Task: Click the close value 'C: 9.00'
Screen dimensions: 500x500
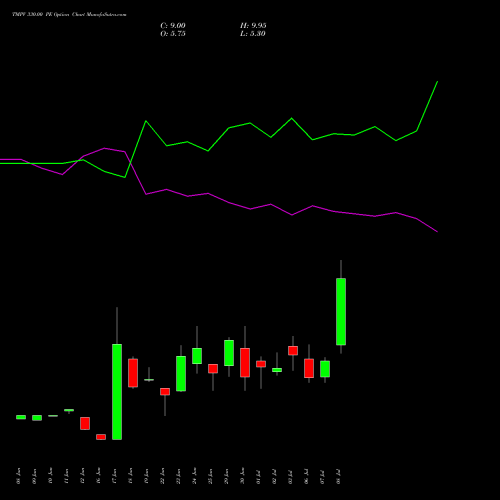Action: tap(173, 26)
